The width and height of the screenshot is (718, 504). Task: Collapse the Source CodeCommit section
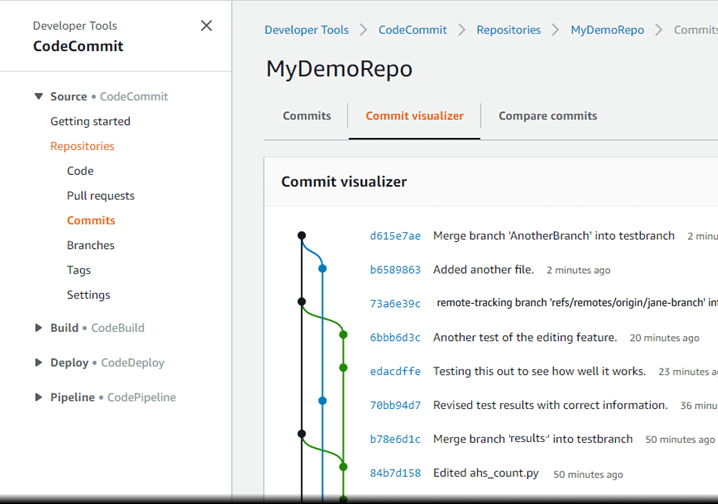click(x=39, y=97)
